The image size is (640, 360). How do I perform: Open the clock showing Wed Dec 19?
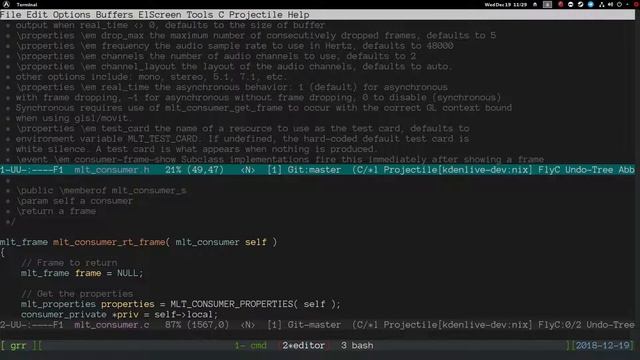[x=506, y=4]
